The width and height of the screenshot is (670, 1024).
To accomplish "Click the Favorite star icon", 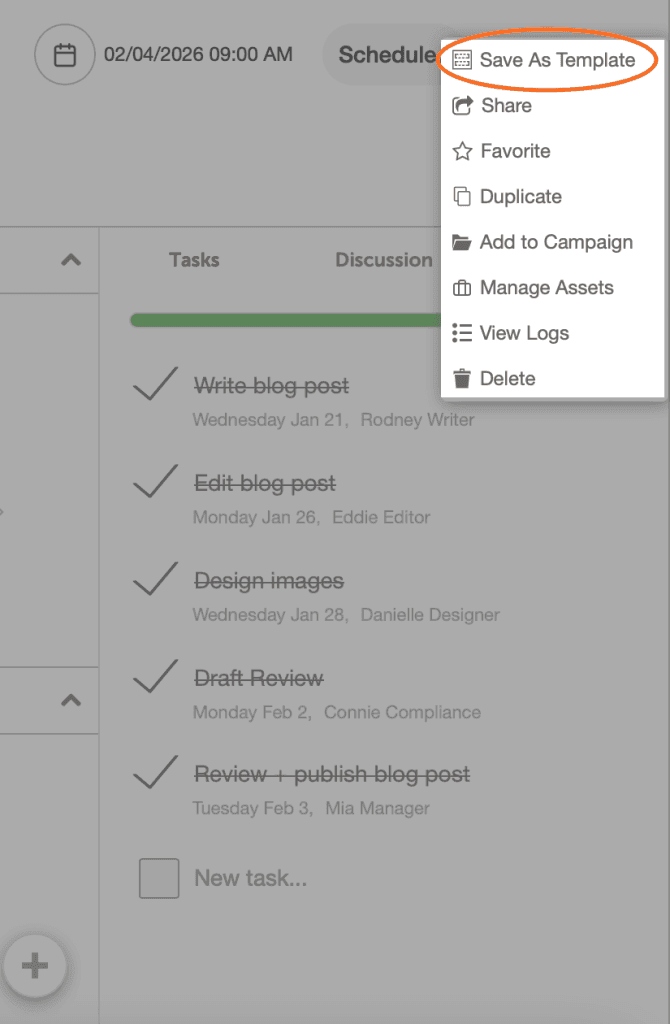I will (463, 151).
